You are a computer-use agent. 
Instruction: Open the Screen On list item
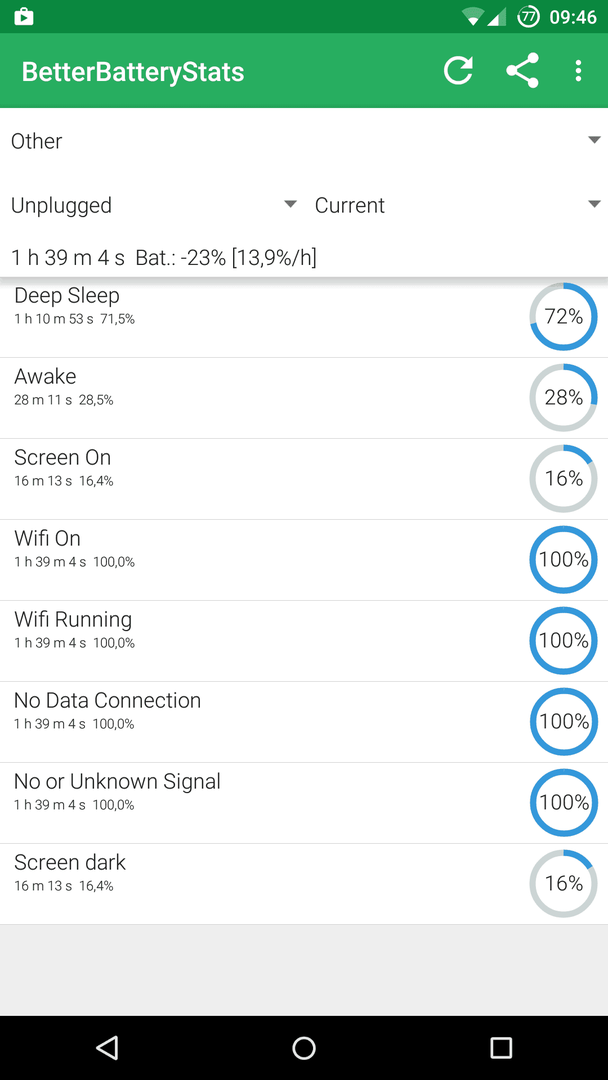[304, 479]
